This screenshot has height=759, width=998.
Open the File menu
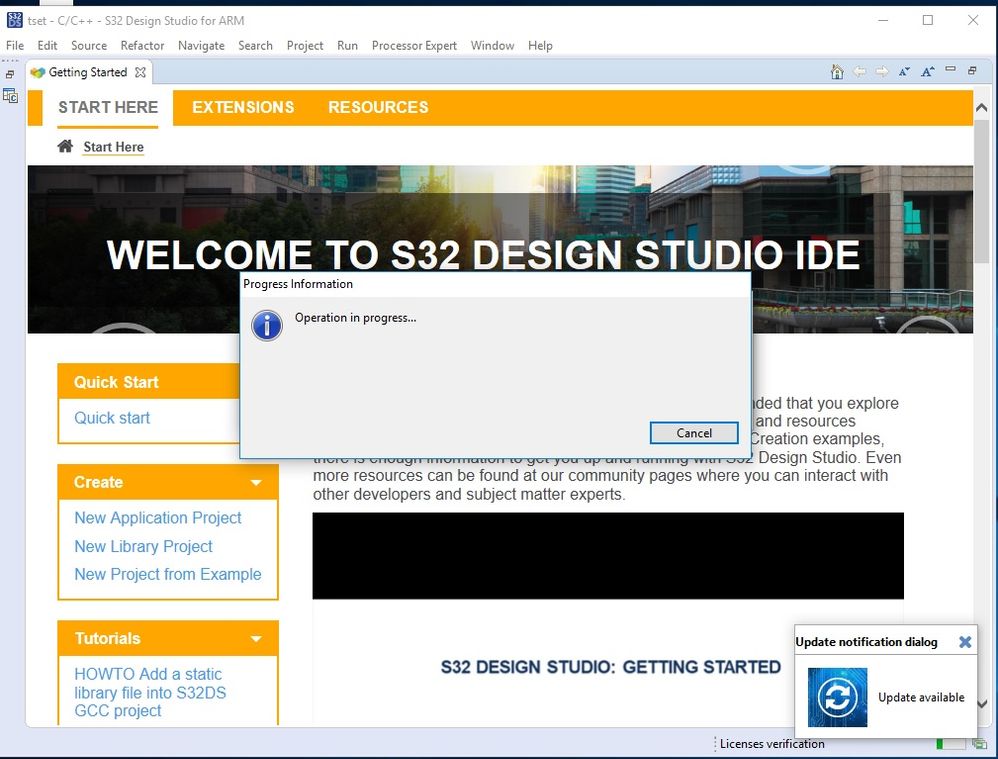tap(15, 46)
